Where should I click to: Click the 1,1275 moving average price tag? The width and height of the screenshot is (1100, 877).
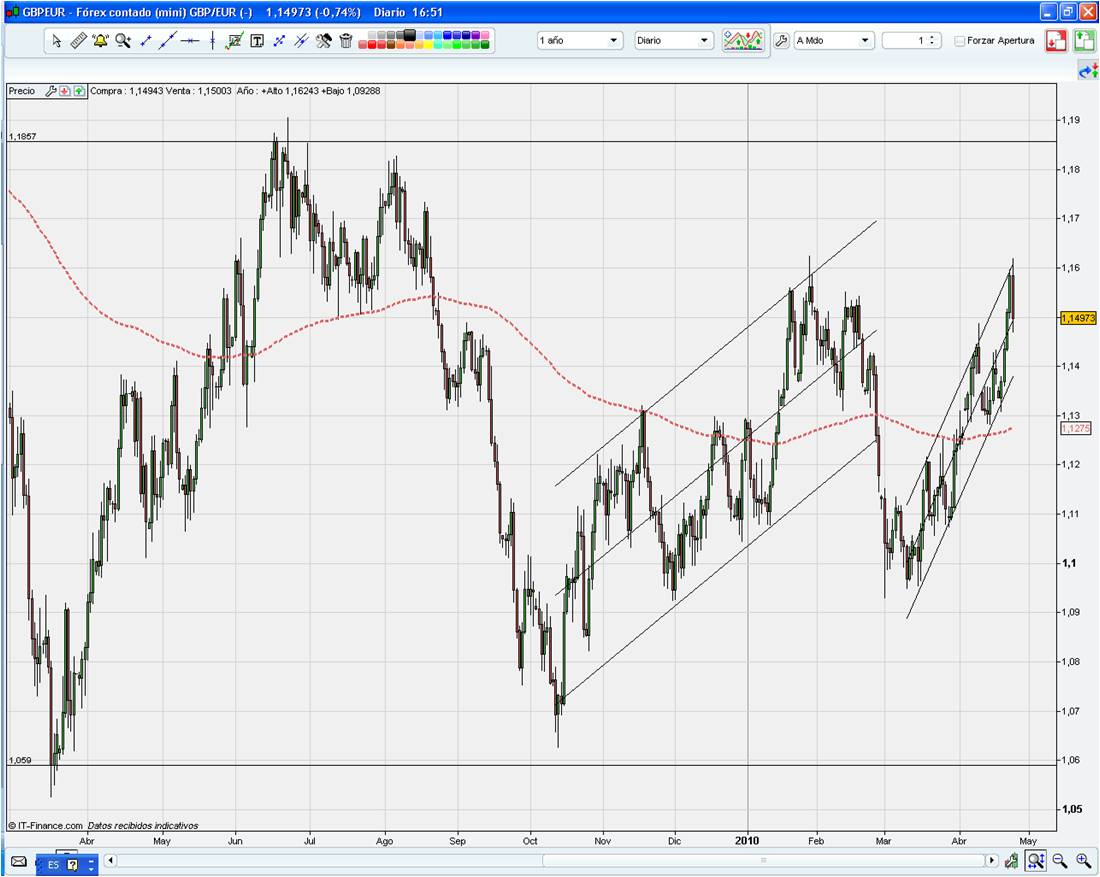pos(1076,428)
